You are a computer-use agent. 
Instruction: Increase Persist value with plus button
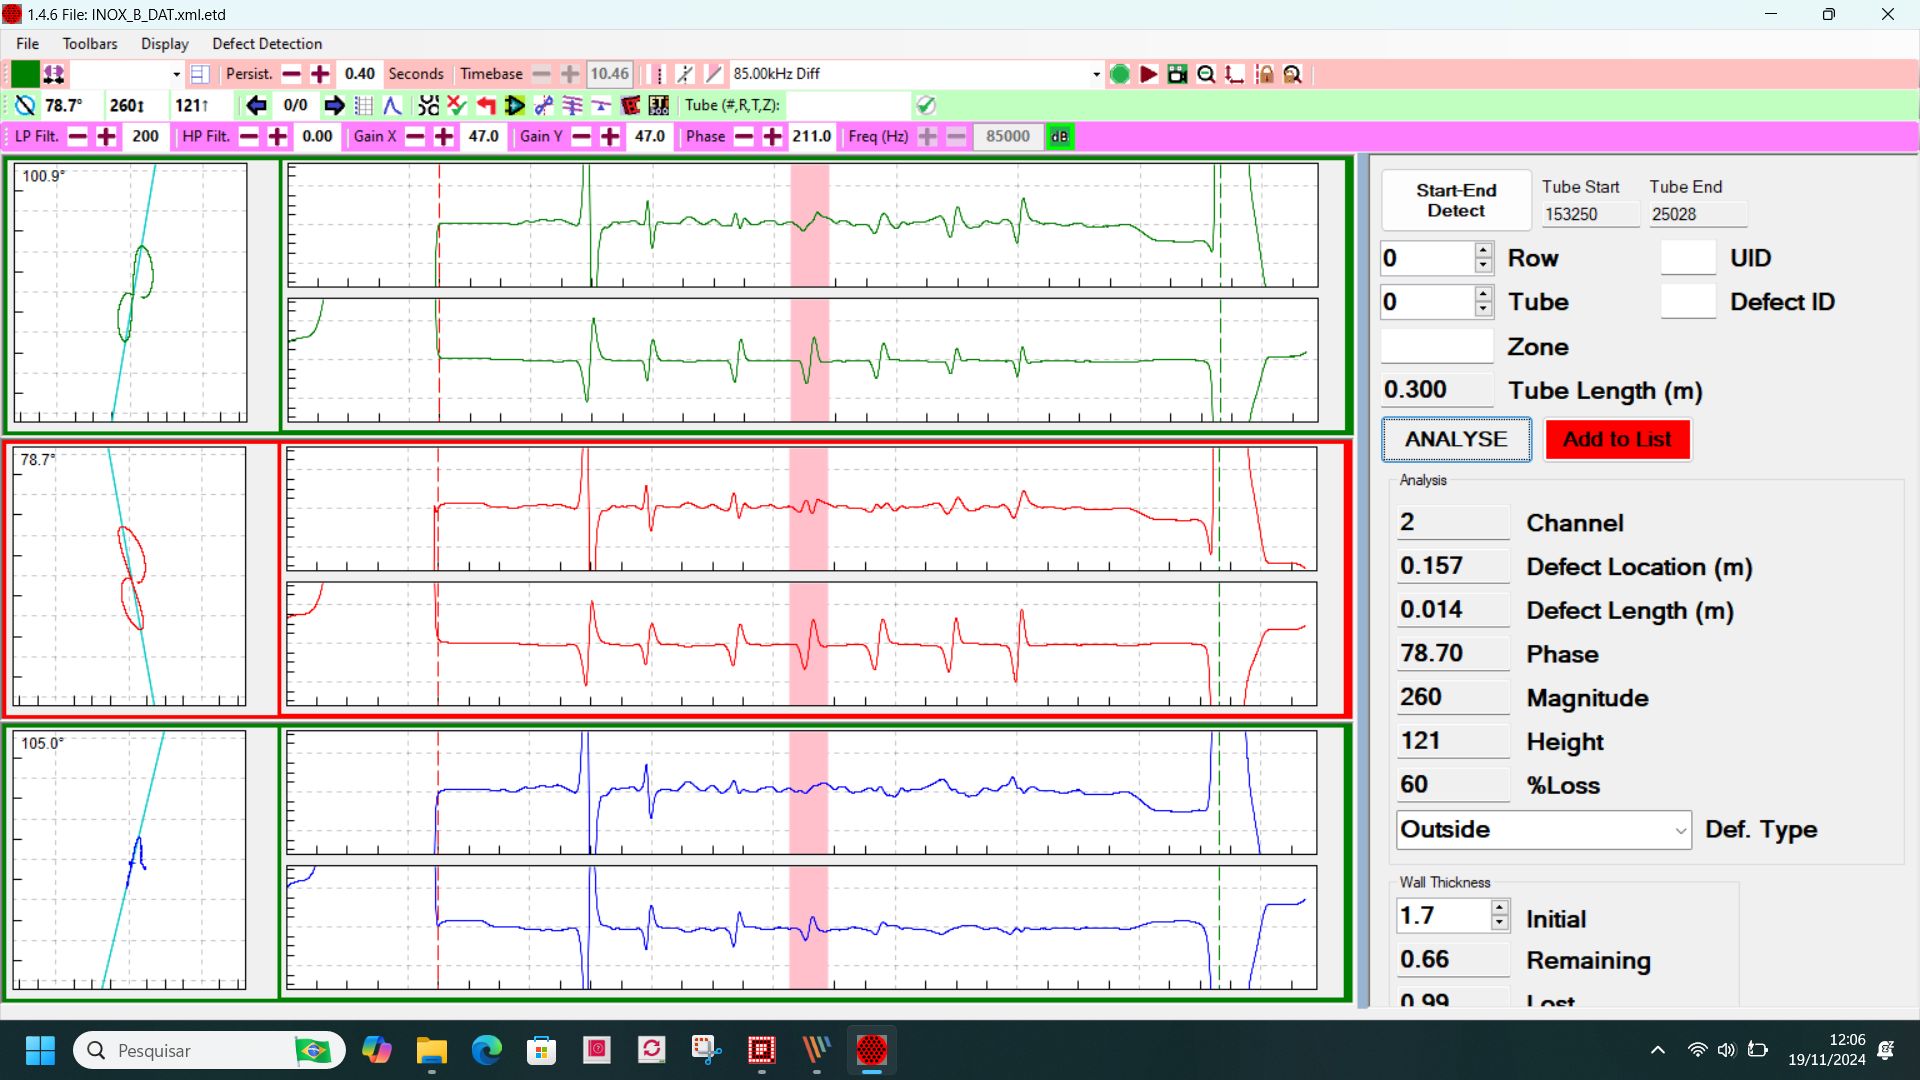point(320,74)
